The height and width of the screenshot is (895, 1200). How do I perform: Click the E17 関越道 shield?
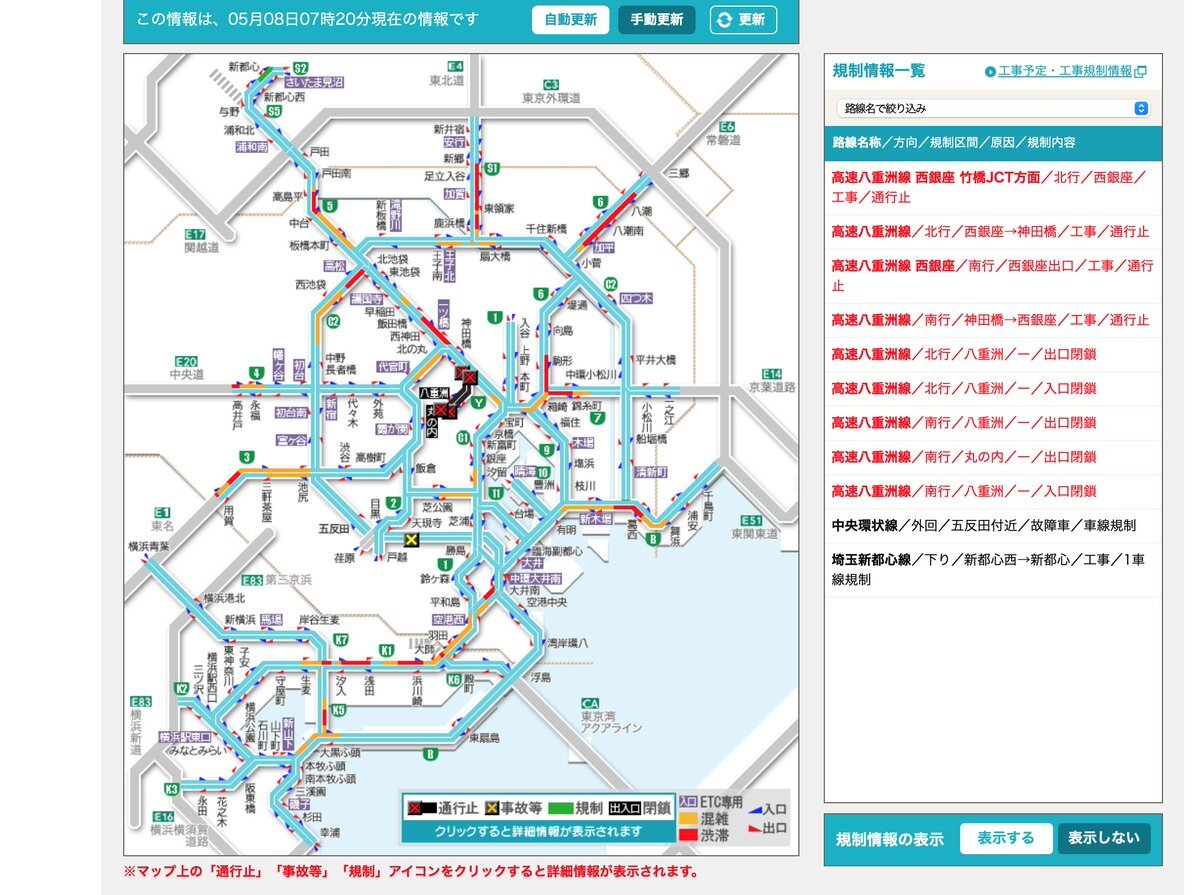coord(196,234)
